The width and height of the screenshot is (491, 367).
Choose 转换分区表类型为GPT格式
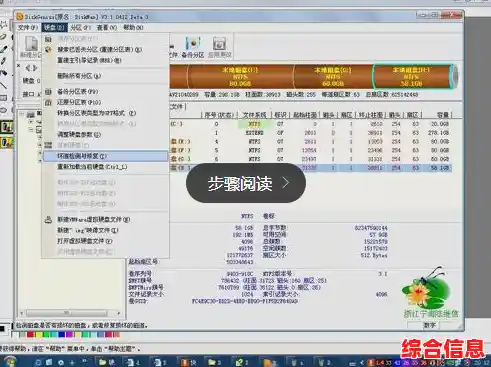pyautogui.click(x=105, y=113)
